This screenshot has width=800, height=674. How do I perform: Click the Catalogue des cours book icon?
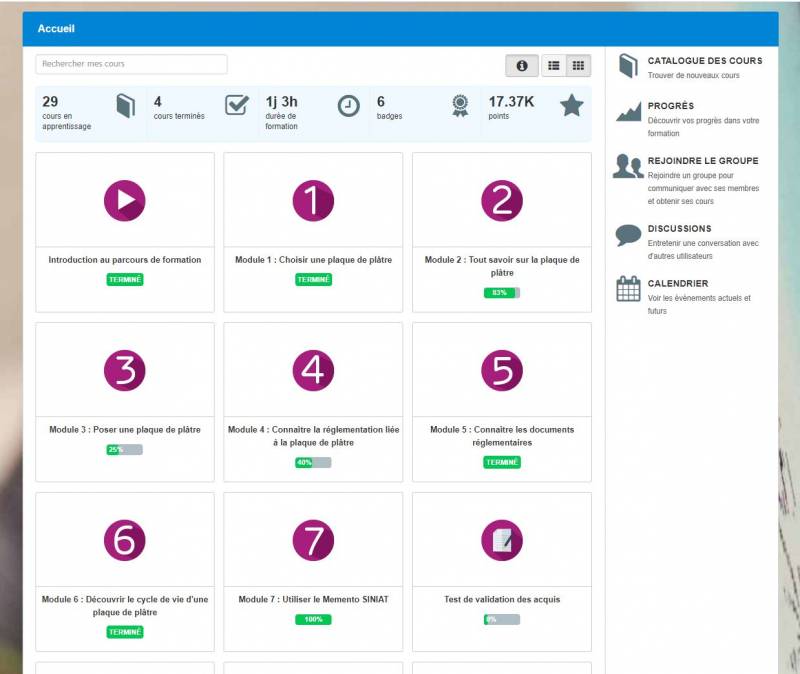(628, 67)
